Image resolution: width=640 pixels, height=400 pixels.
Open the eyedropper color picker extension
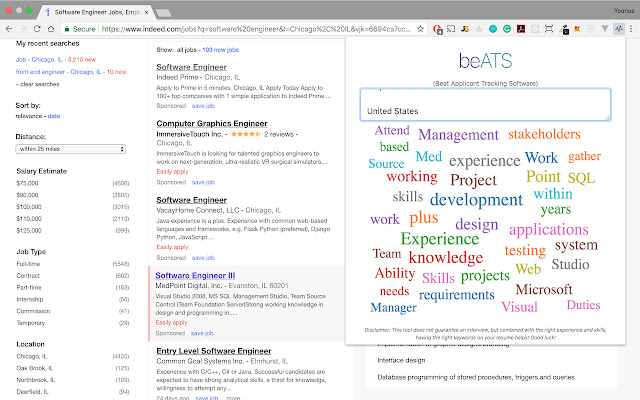point(565,29)
